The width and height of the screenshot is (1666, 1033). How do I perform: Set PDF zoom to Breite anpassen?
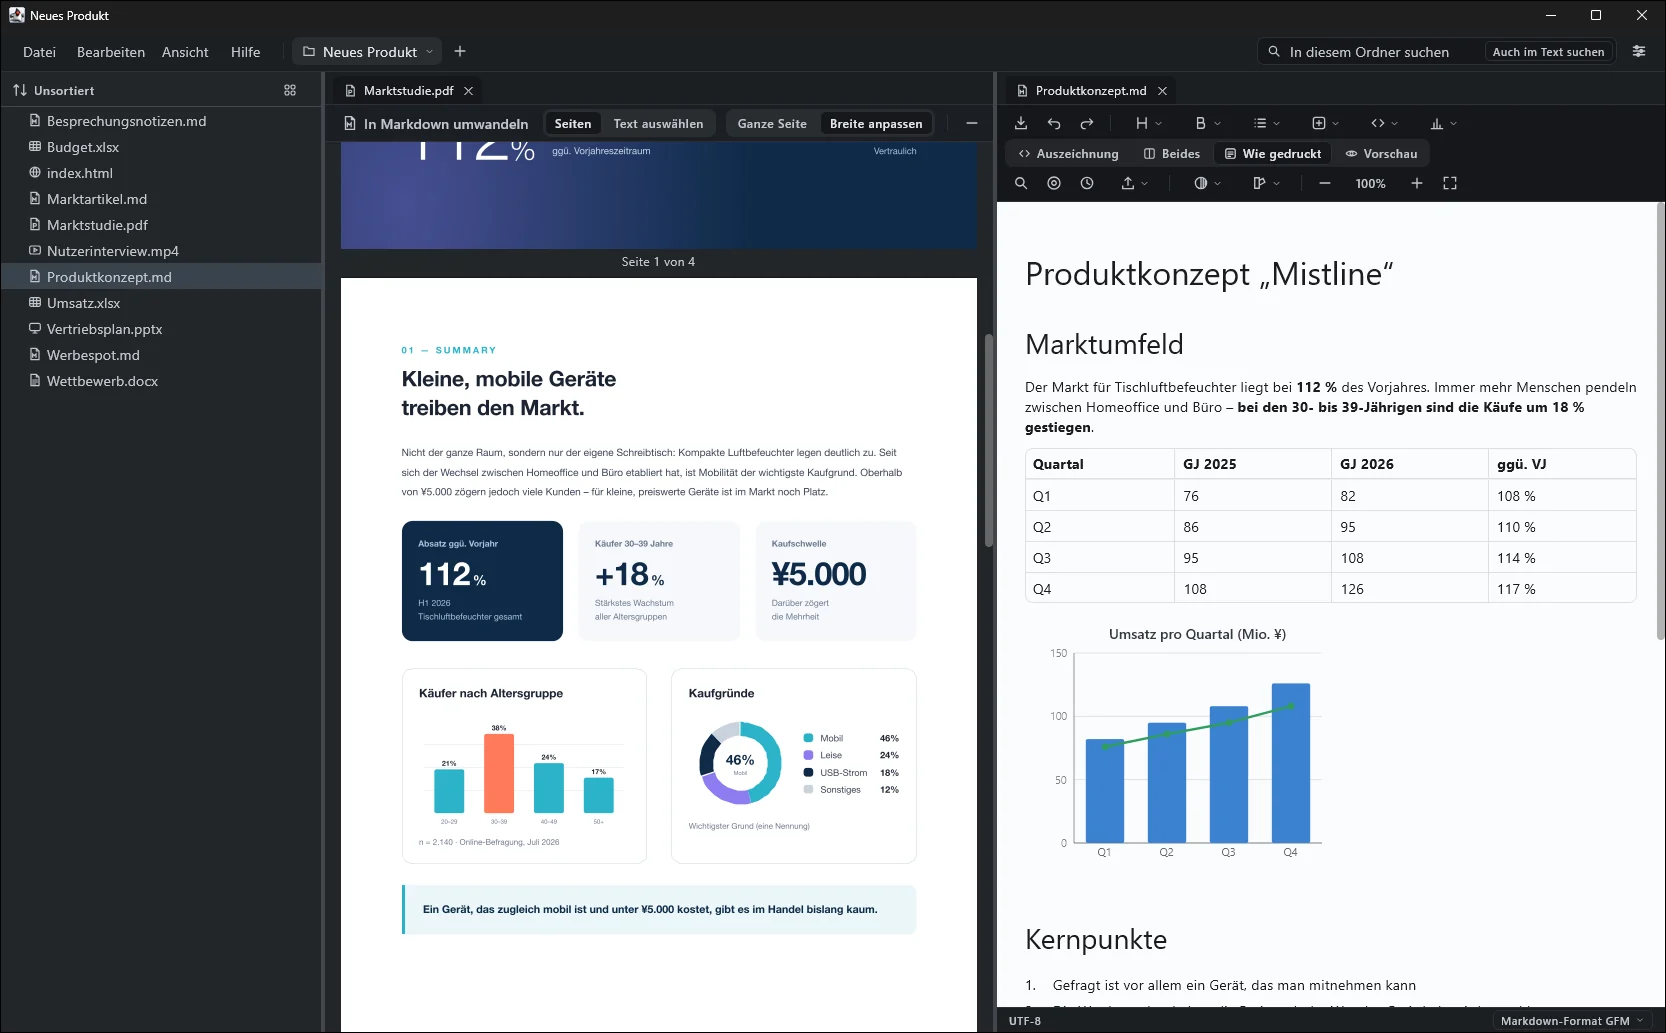876,123
